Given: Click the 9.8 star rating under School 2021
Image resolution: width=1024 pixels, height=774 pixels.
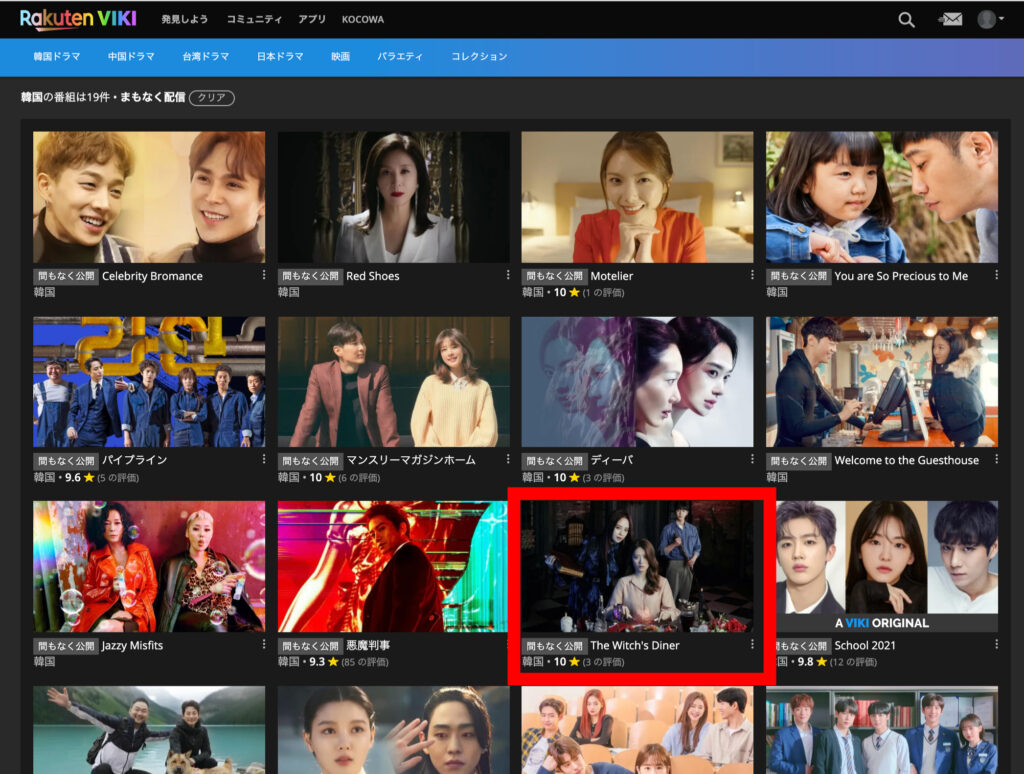Looking at the screenshot, I should (812, 662).
